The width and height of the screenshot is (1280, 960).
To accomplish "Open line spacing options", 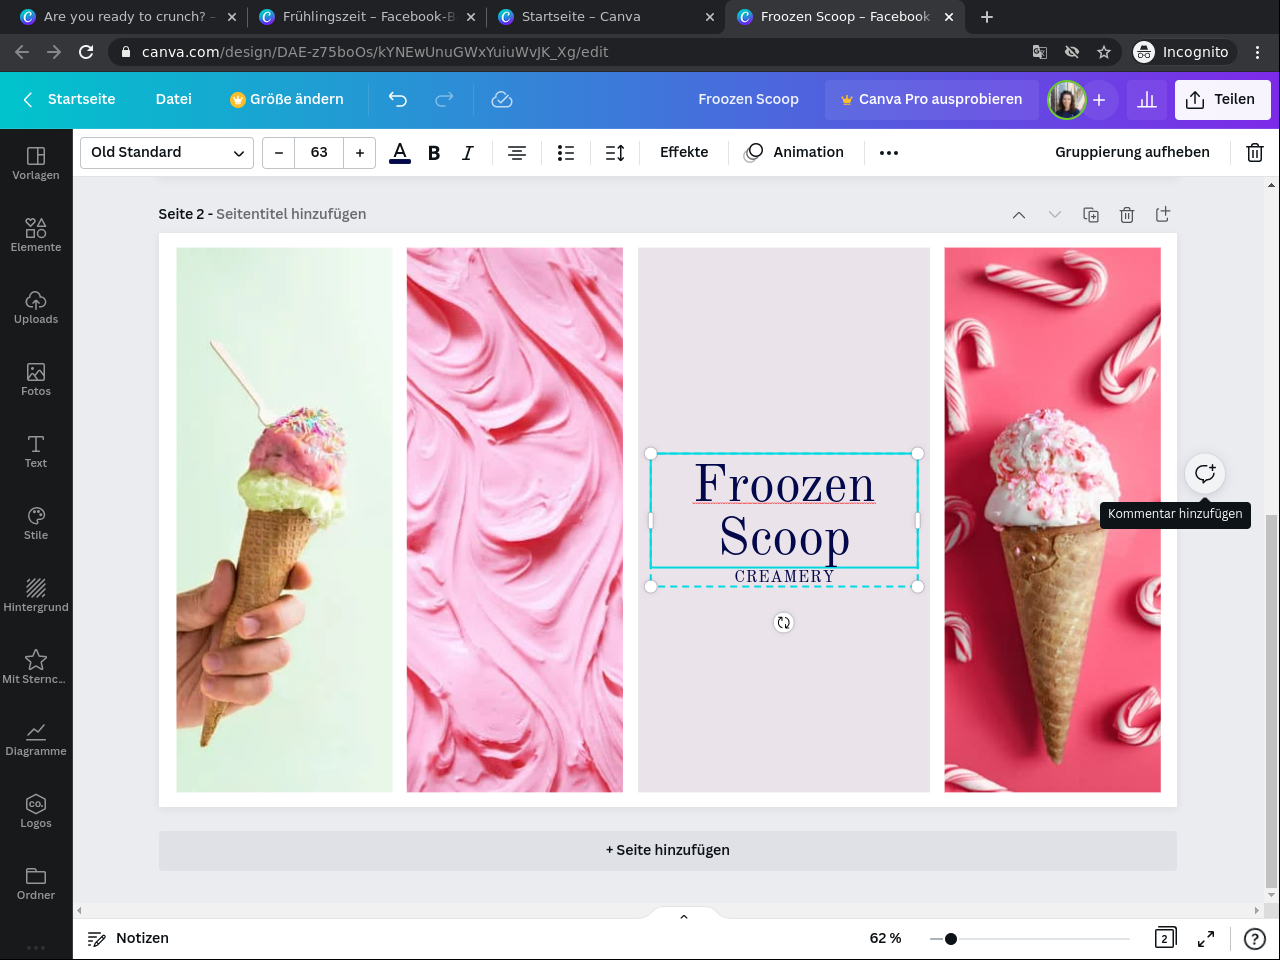I will (615, 152).
